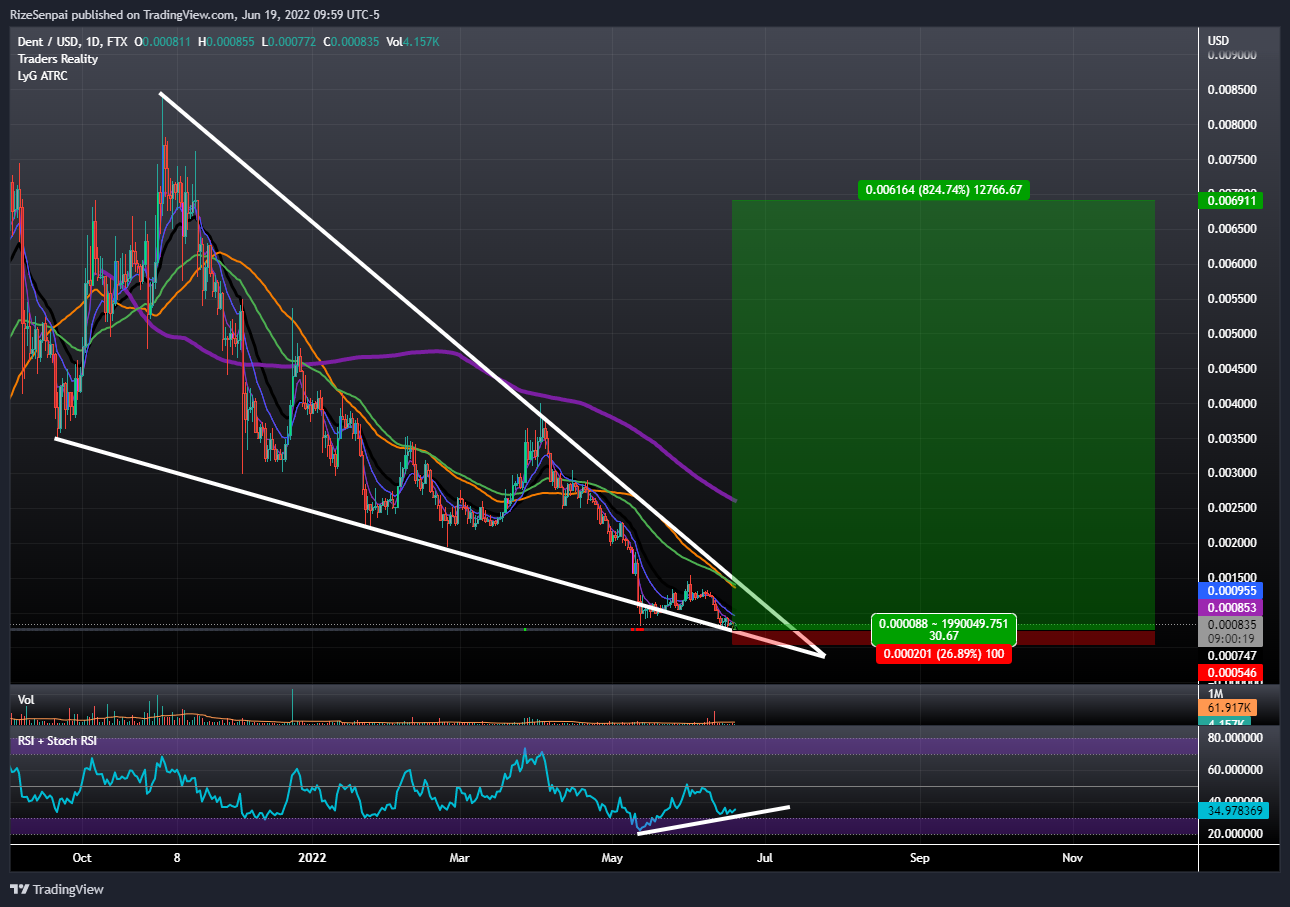The width and height of the screenshot is (1290, 907).
Task: Select the profit label 0.006164 (824.74%) 12766.67
Action: (944, 189)
